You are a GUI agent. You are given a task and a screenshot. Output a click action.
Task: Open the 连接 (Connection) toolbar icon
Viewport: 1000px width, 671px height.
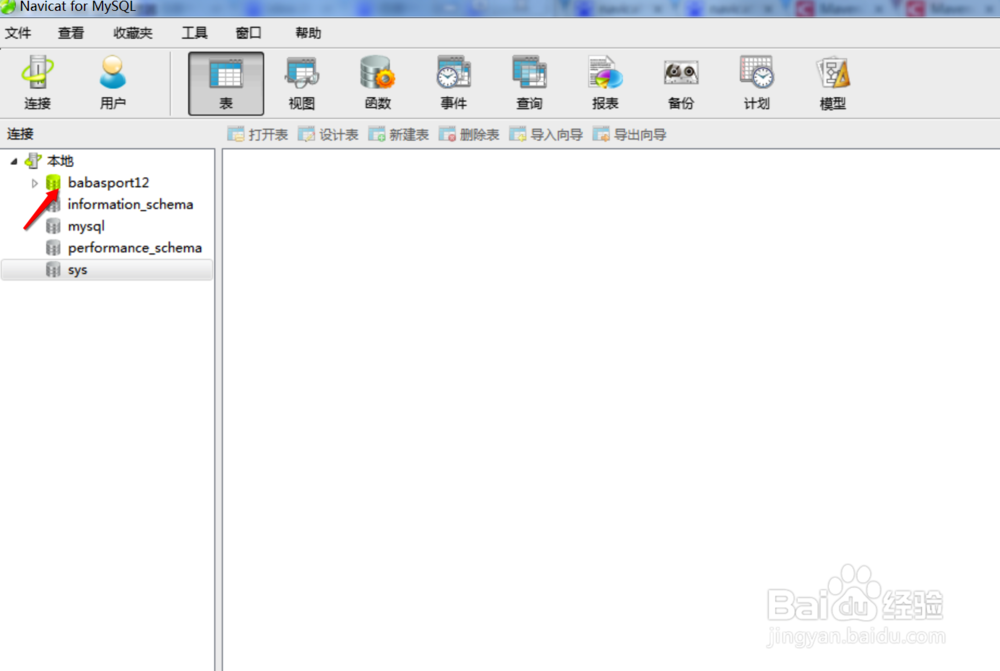click(x=38, y=83)
